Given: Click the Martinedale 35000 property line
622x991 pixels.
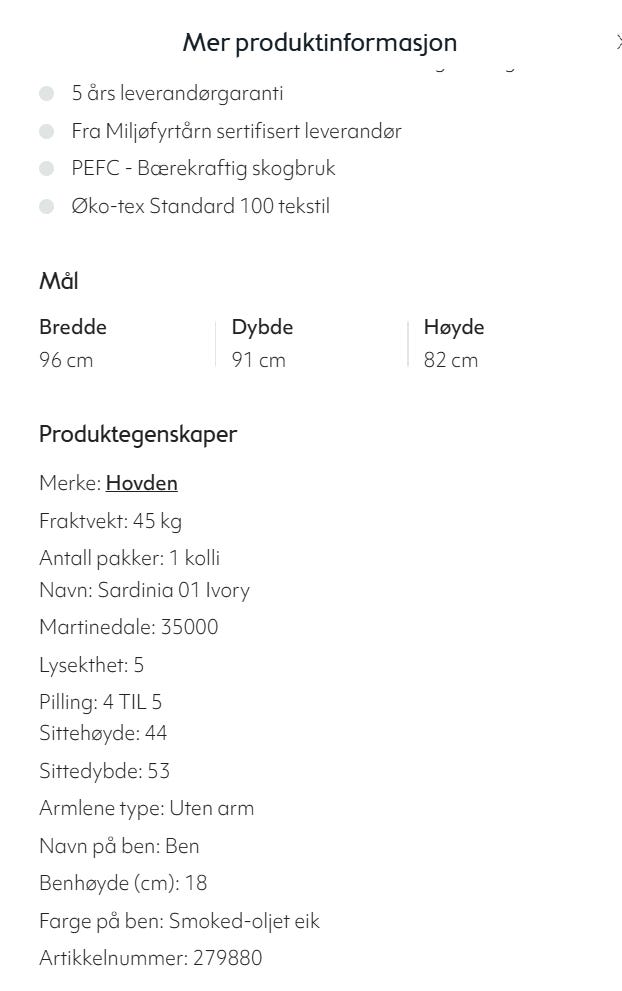Looking at the screenshot, I should tap(128, 627).
